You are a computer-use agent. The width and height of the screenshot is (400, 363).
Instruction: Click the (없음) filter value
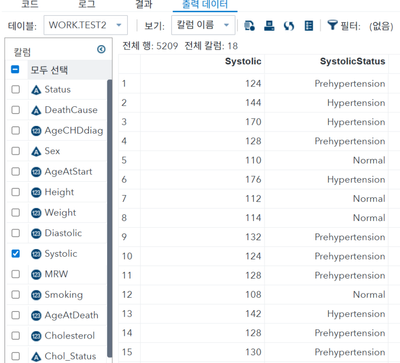[381, 26]
